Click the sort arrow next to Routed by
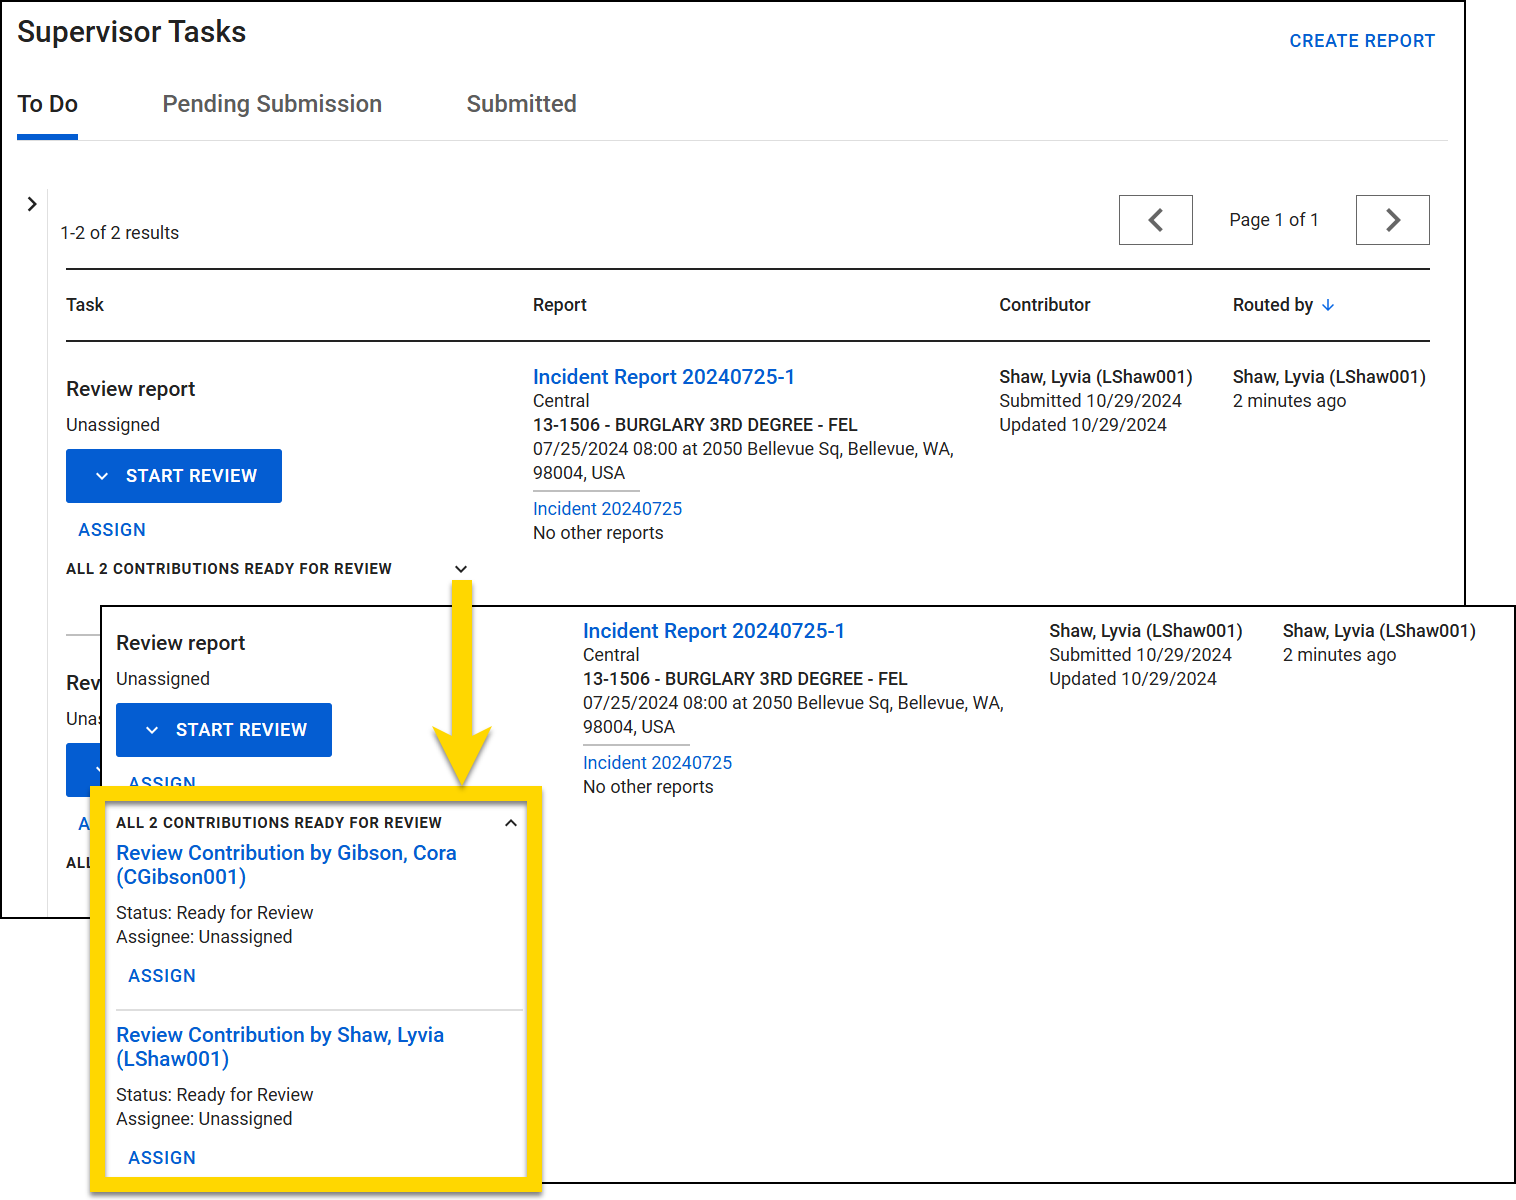Image resolution: width=1516 pixels, height=1200 pixels. pyautogui.click(x=1330, y=305)
